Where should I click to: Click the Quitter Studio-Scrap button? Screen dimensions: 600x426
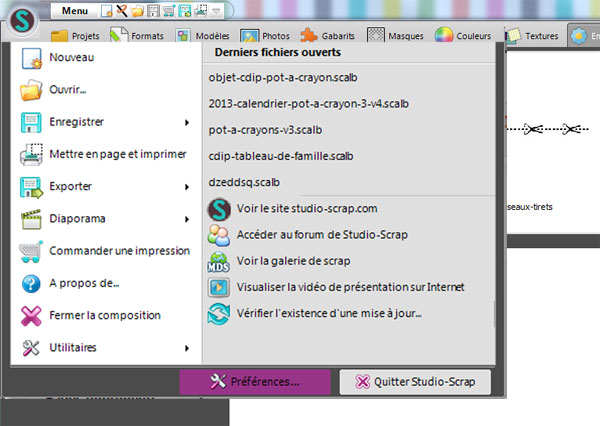[415, 382]
